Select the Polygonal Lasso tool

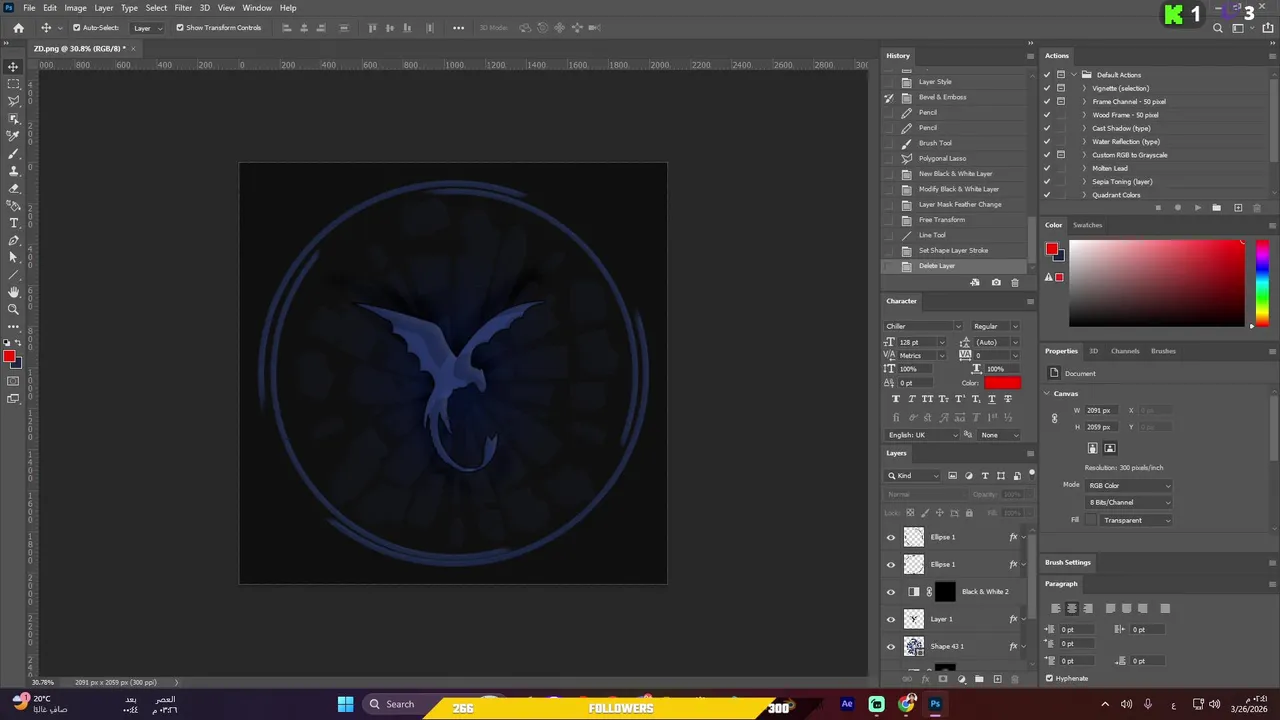(13, 101)
